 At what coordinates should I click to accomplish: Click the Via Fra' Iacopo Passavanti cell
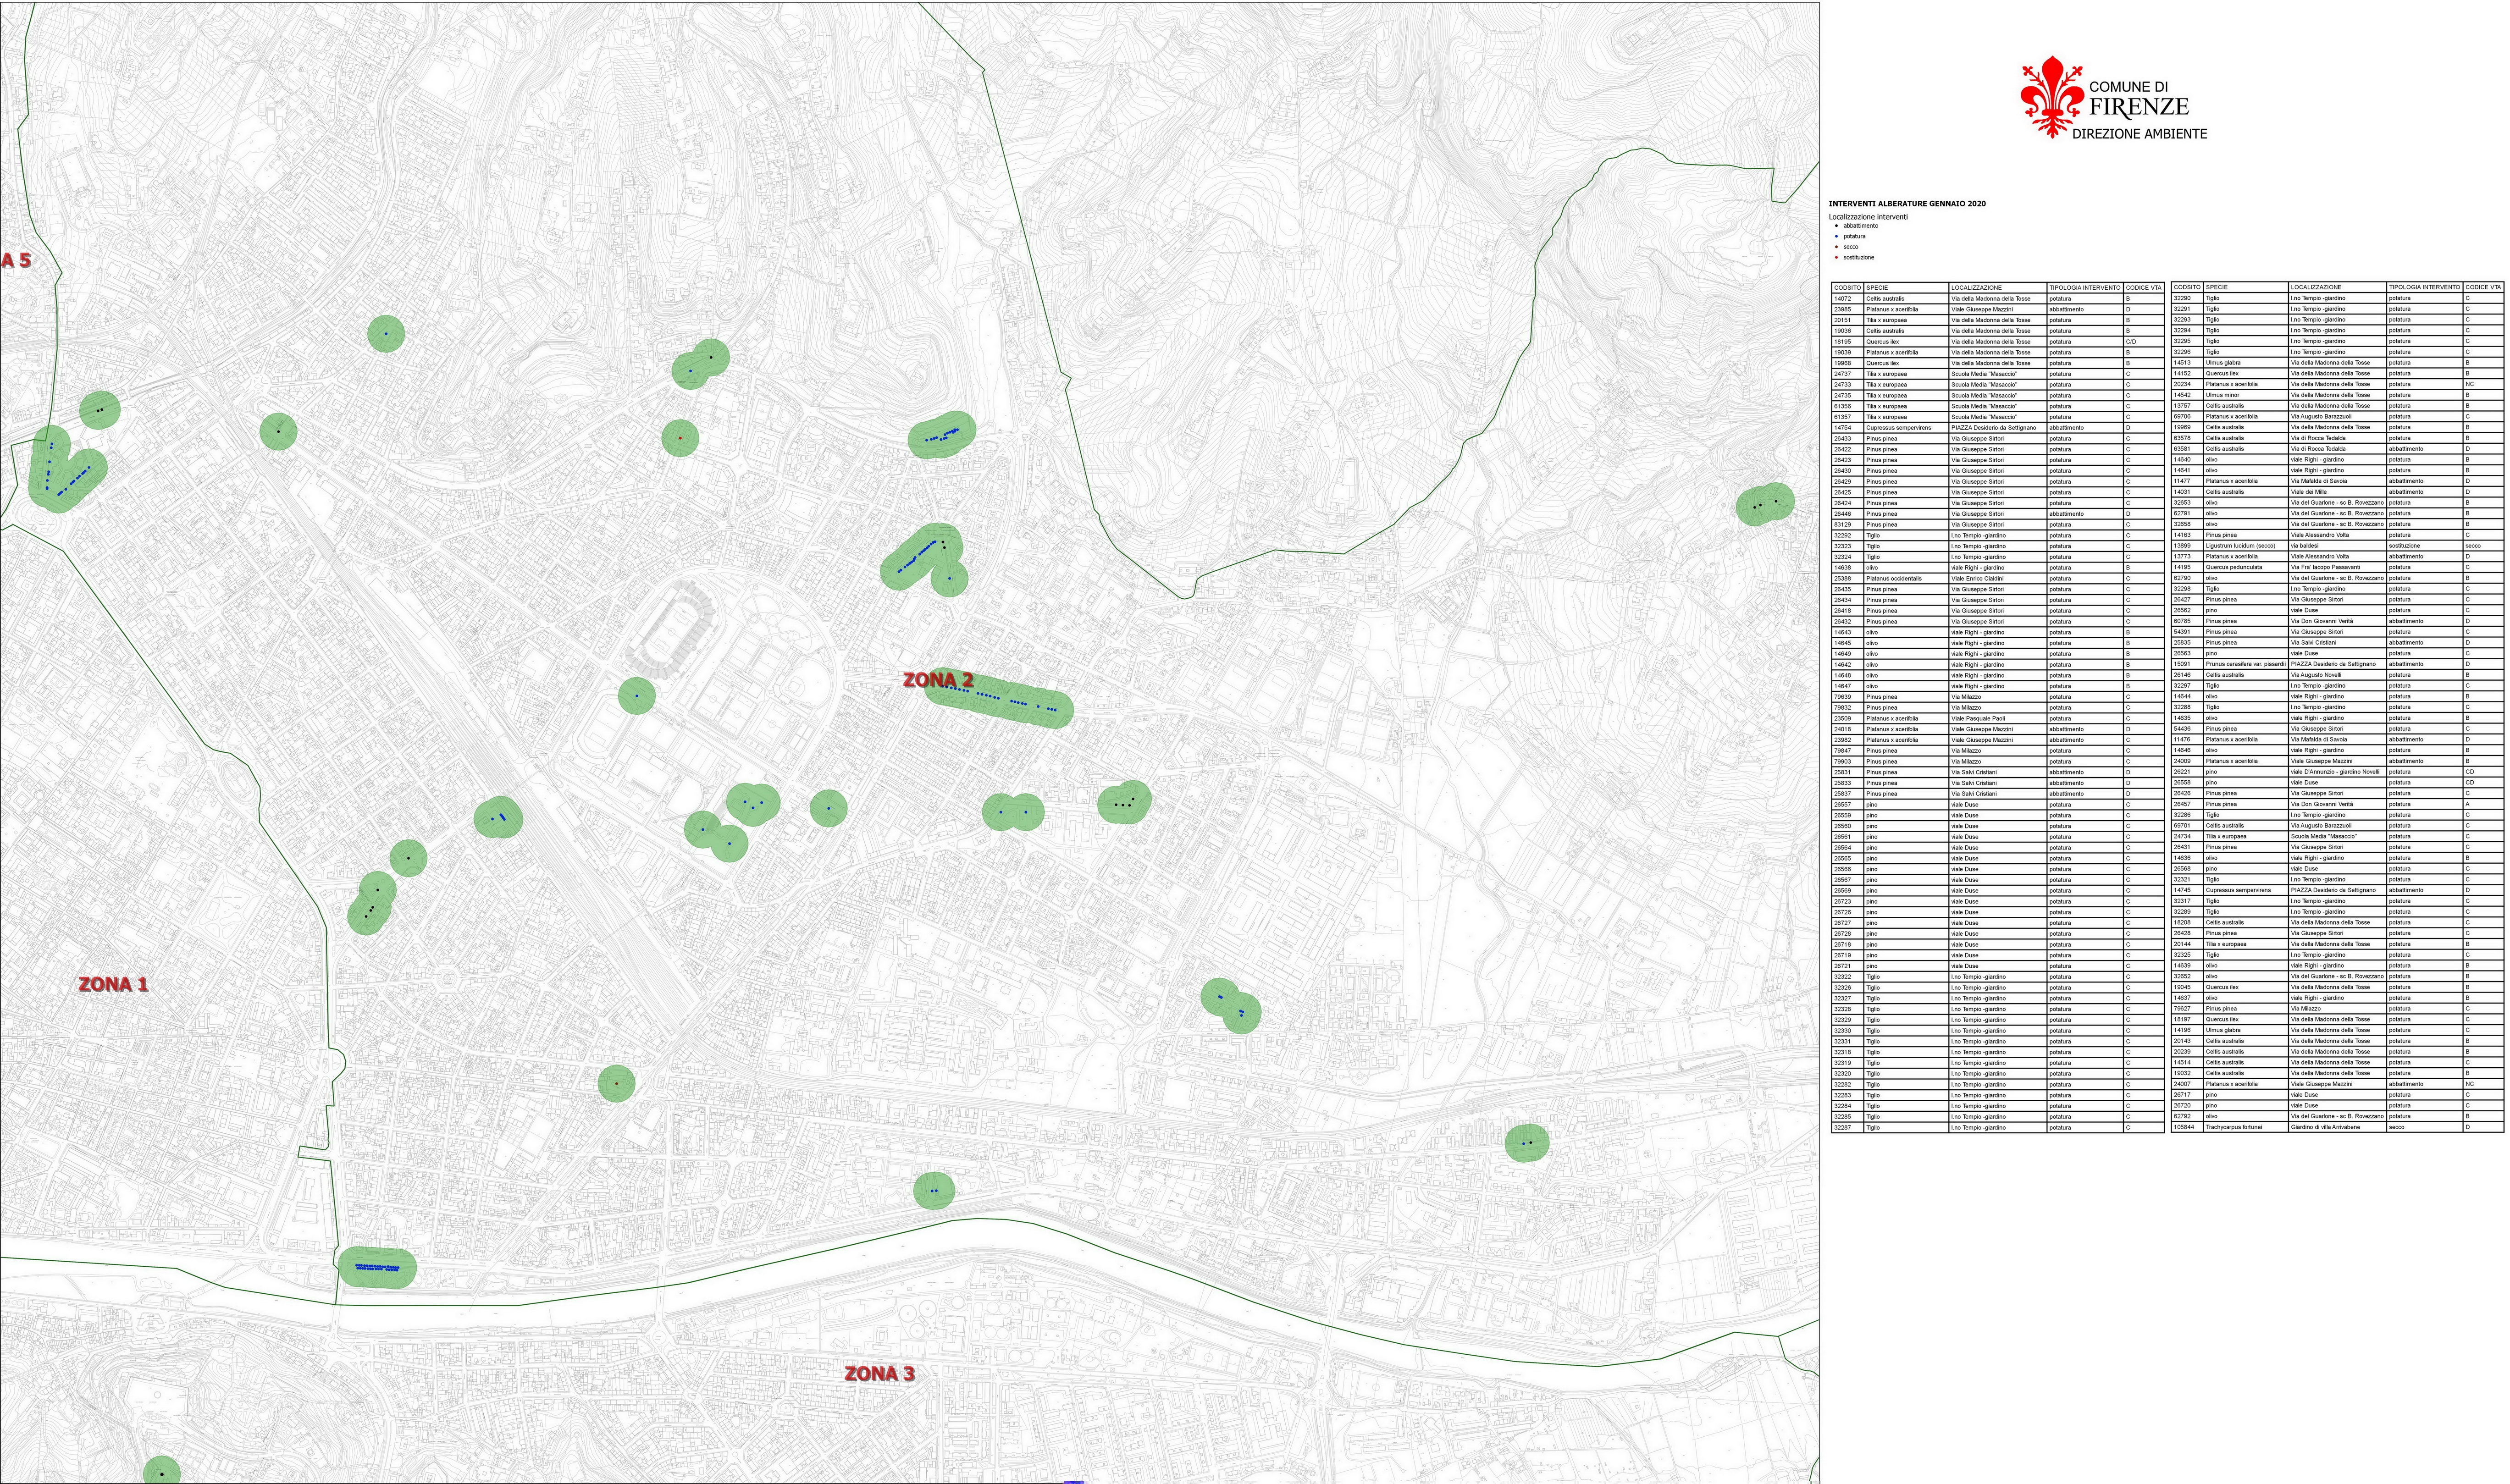point(2337,568)
